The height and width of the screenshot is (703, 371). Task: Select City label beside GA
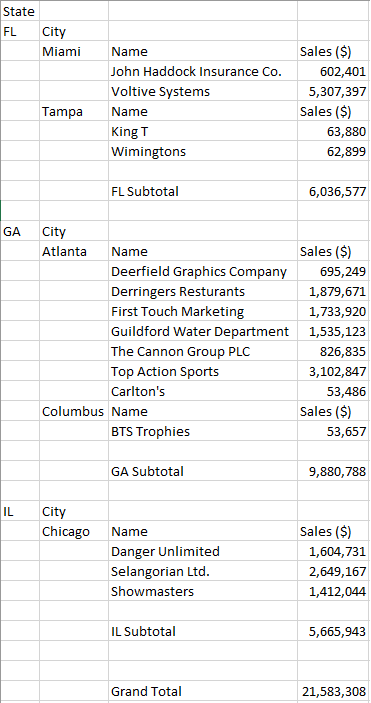[74, 231]
